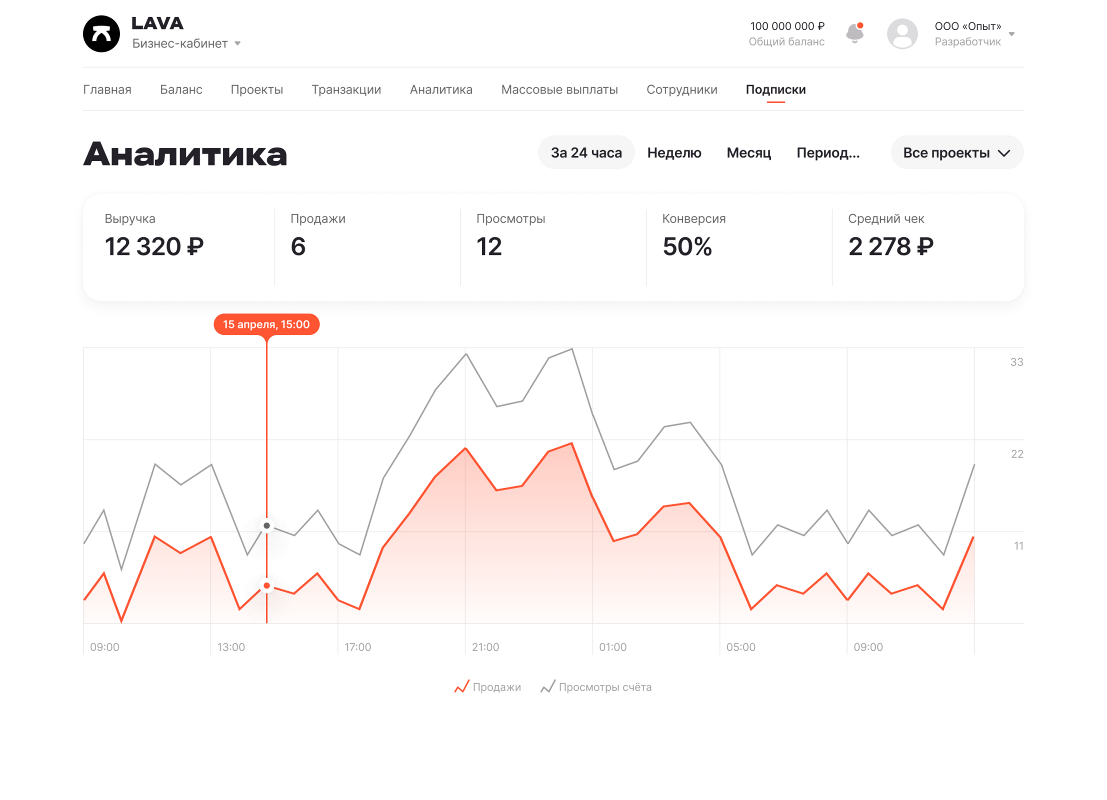Click the red Продажи legend line icon
Screen dimensions: 1107x800
click(463, 687)
